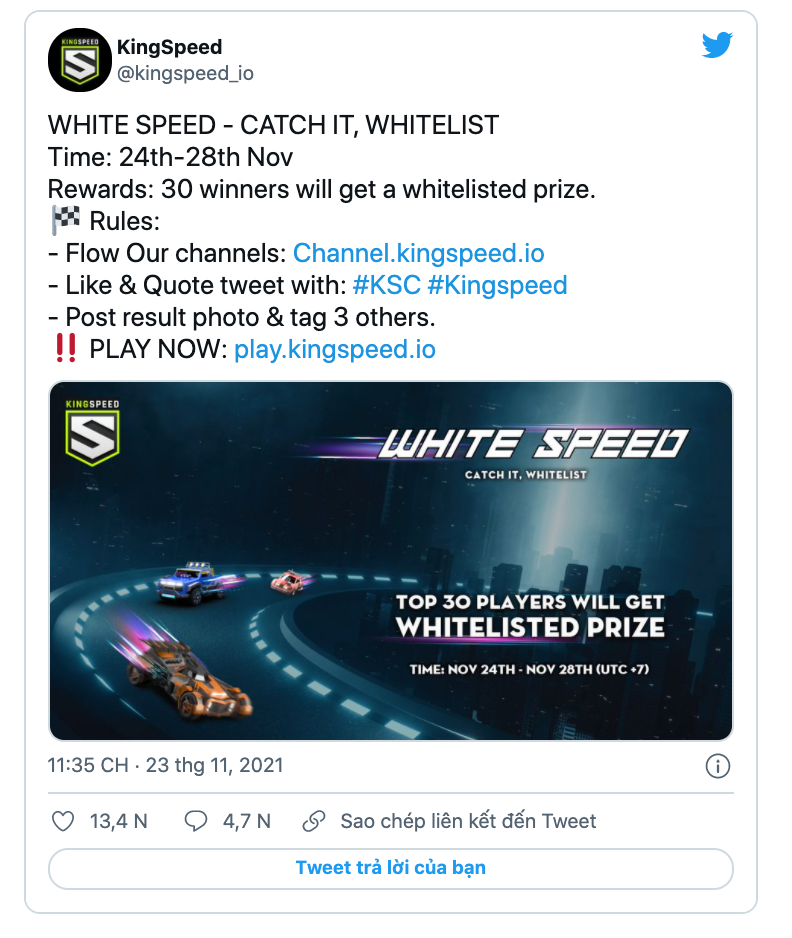792x938 pixels.
Task: Click the #Kingspeed hashtag
Action: tap(497, 285)
